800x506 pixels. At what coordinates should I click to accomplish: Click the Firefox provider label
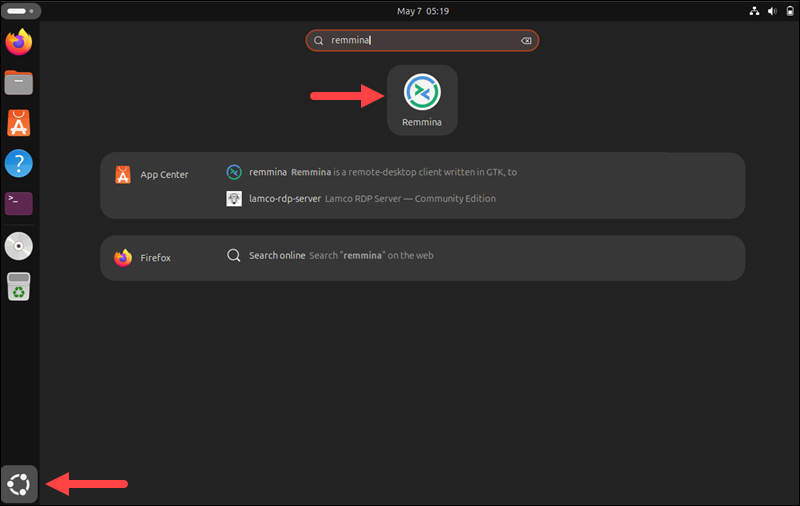point(156,258)
